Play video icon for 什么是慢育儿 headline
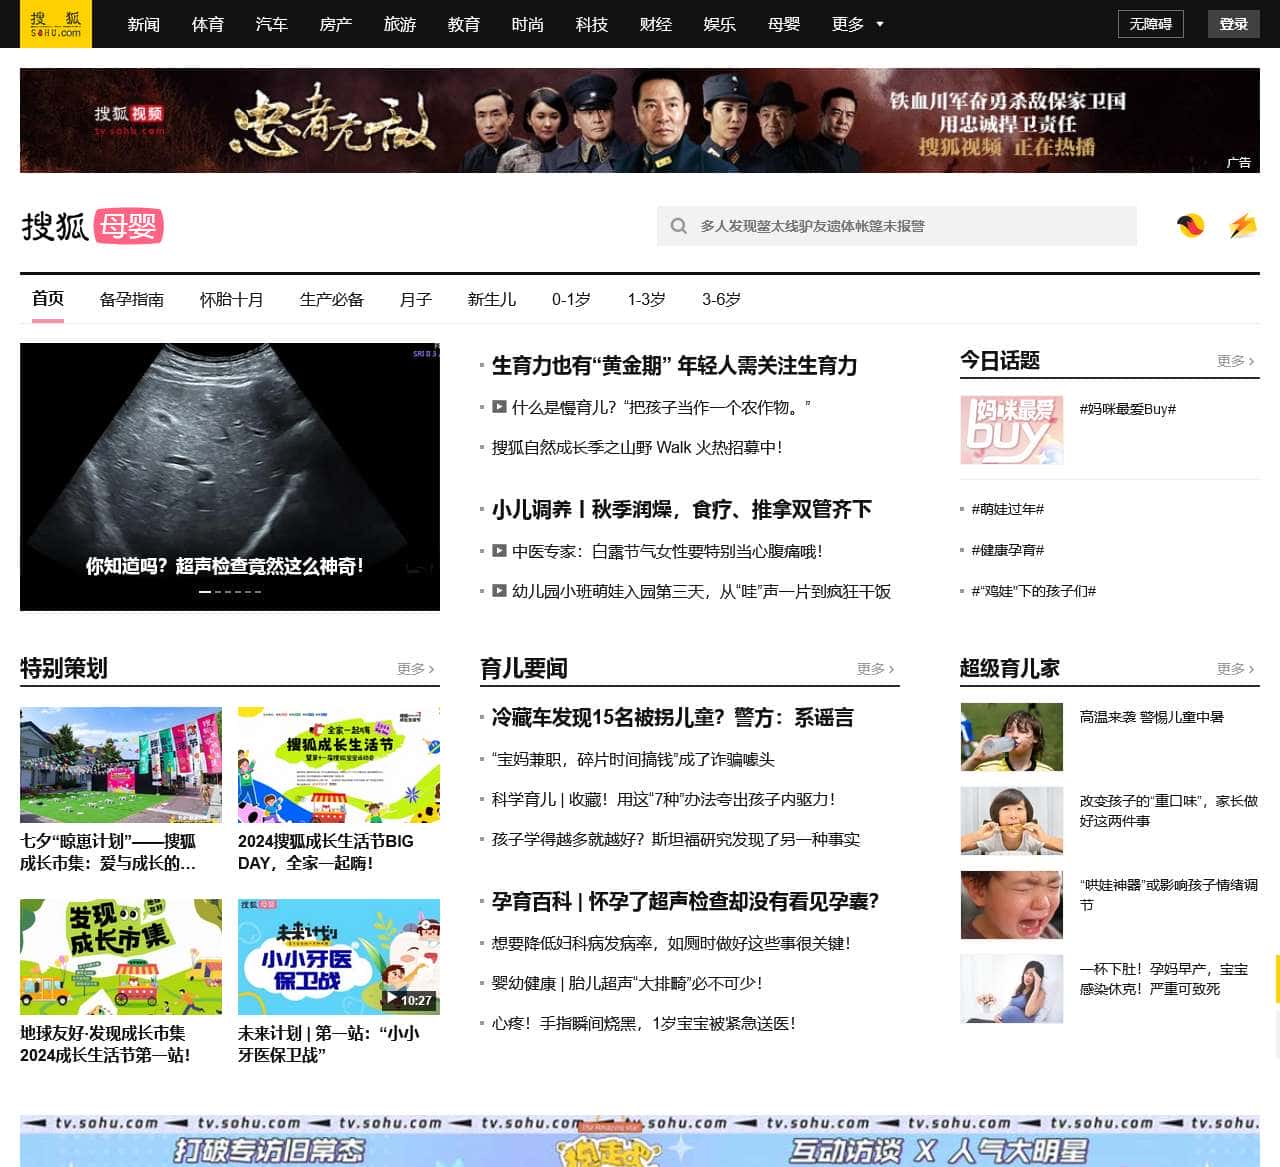 (499, 407)
